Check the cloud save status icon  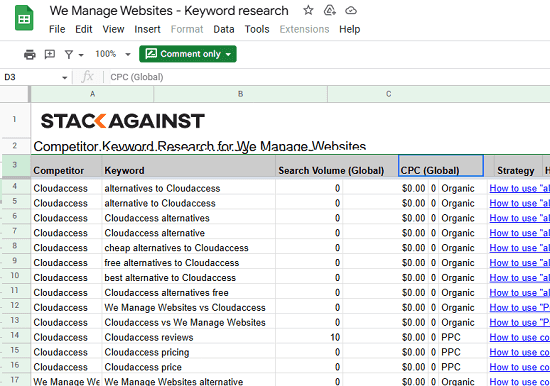[x=351, y=11]
